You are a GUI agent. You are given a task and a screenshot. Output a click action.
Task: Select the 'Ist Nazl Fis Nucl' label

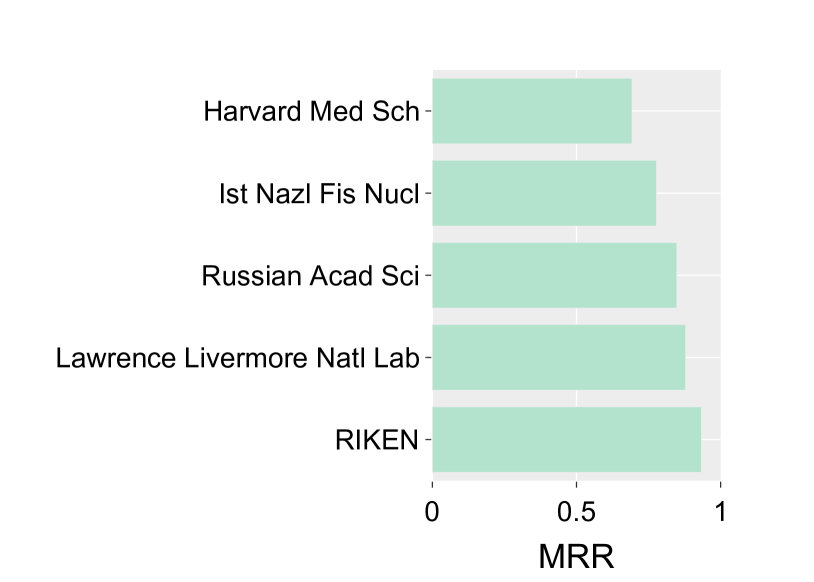coord(319,193)
